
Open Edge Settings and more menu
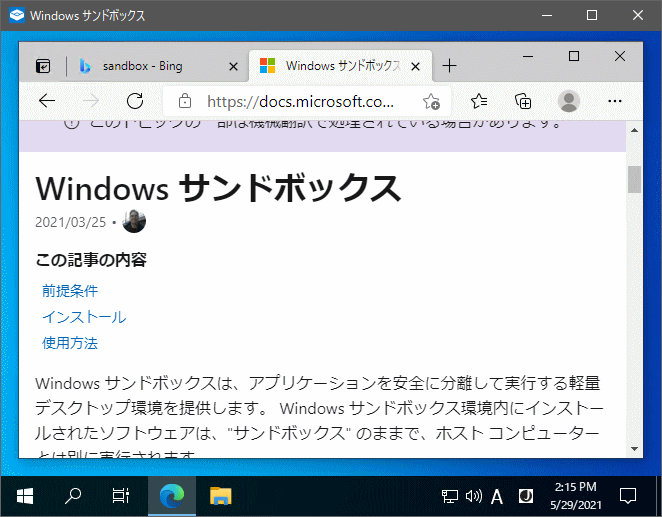615,101
